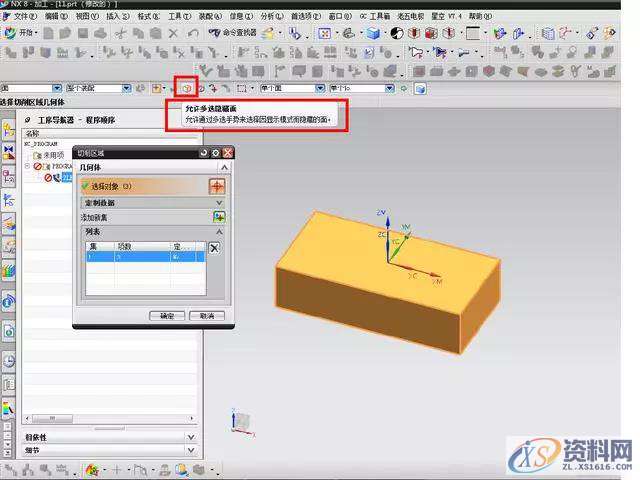The image size is (640, 480).
Task: Click the history clock icon in left sidebar
Action: (x=9, y=361)
